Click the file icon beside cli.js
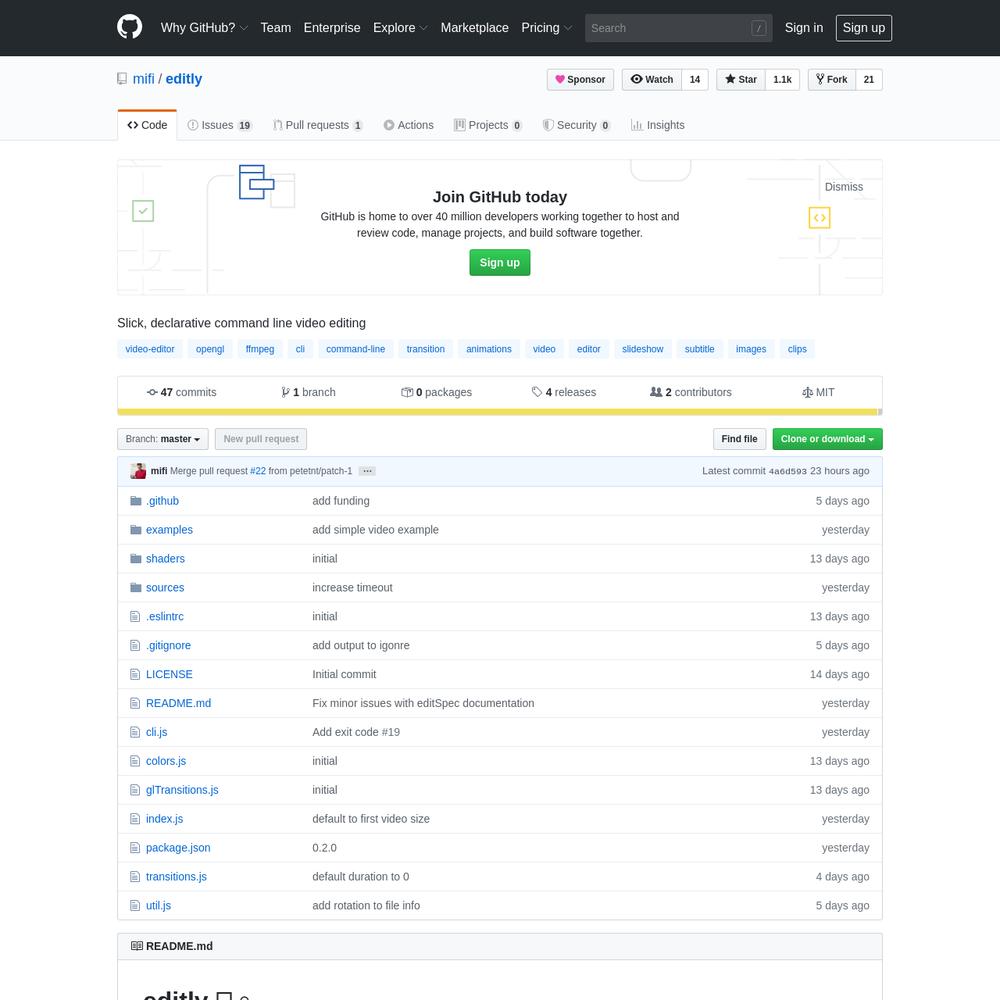Image resolution: width=1000 pixels, height=1000 pixels. click(x=135, y=732)
